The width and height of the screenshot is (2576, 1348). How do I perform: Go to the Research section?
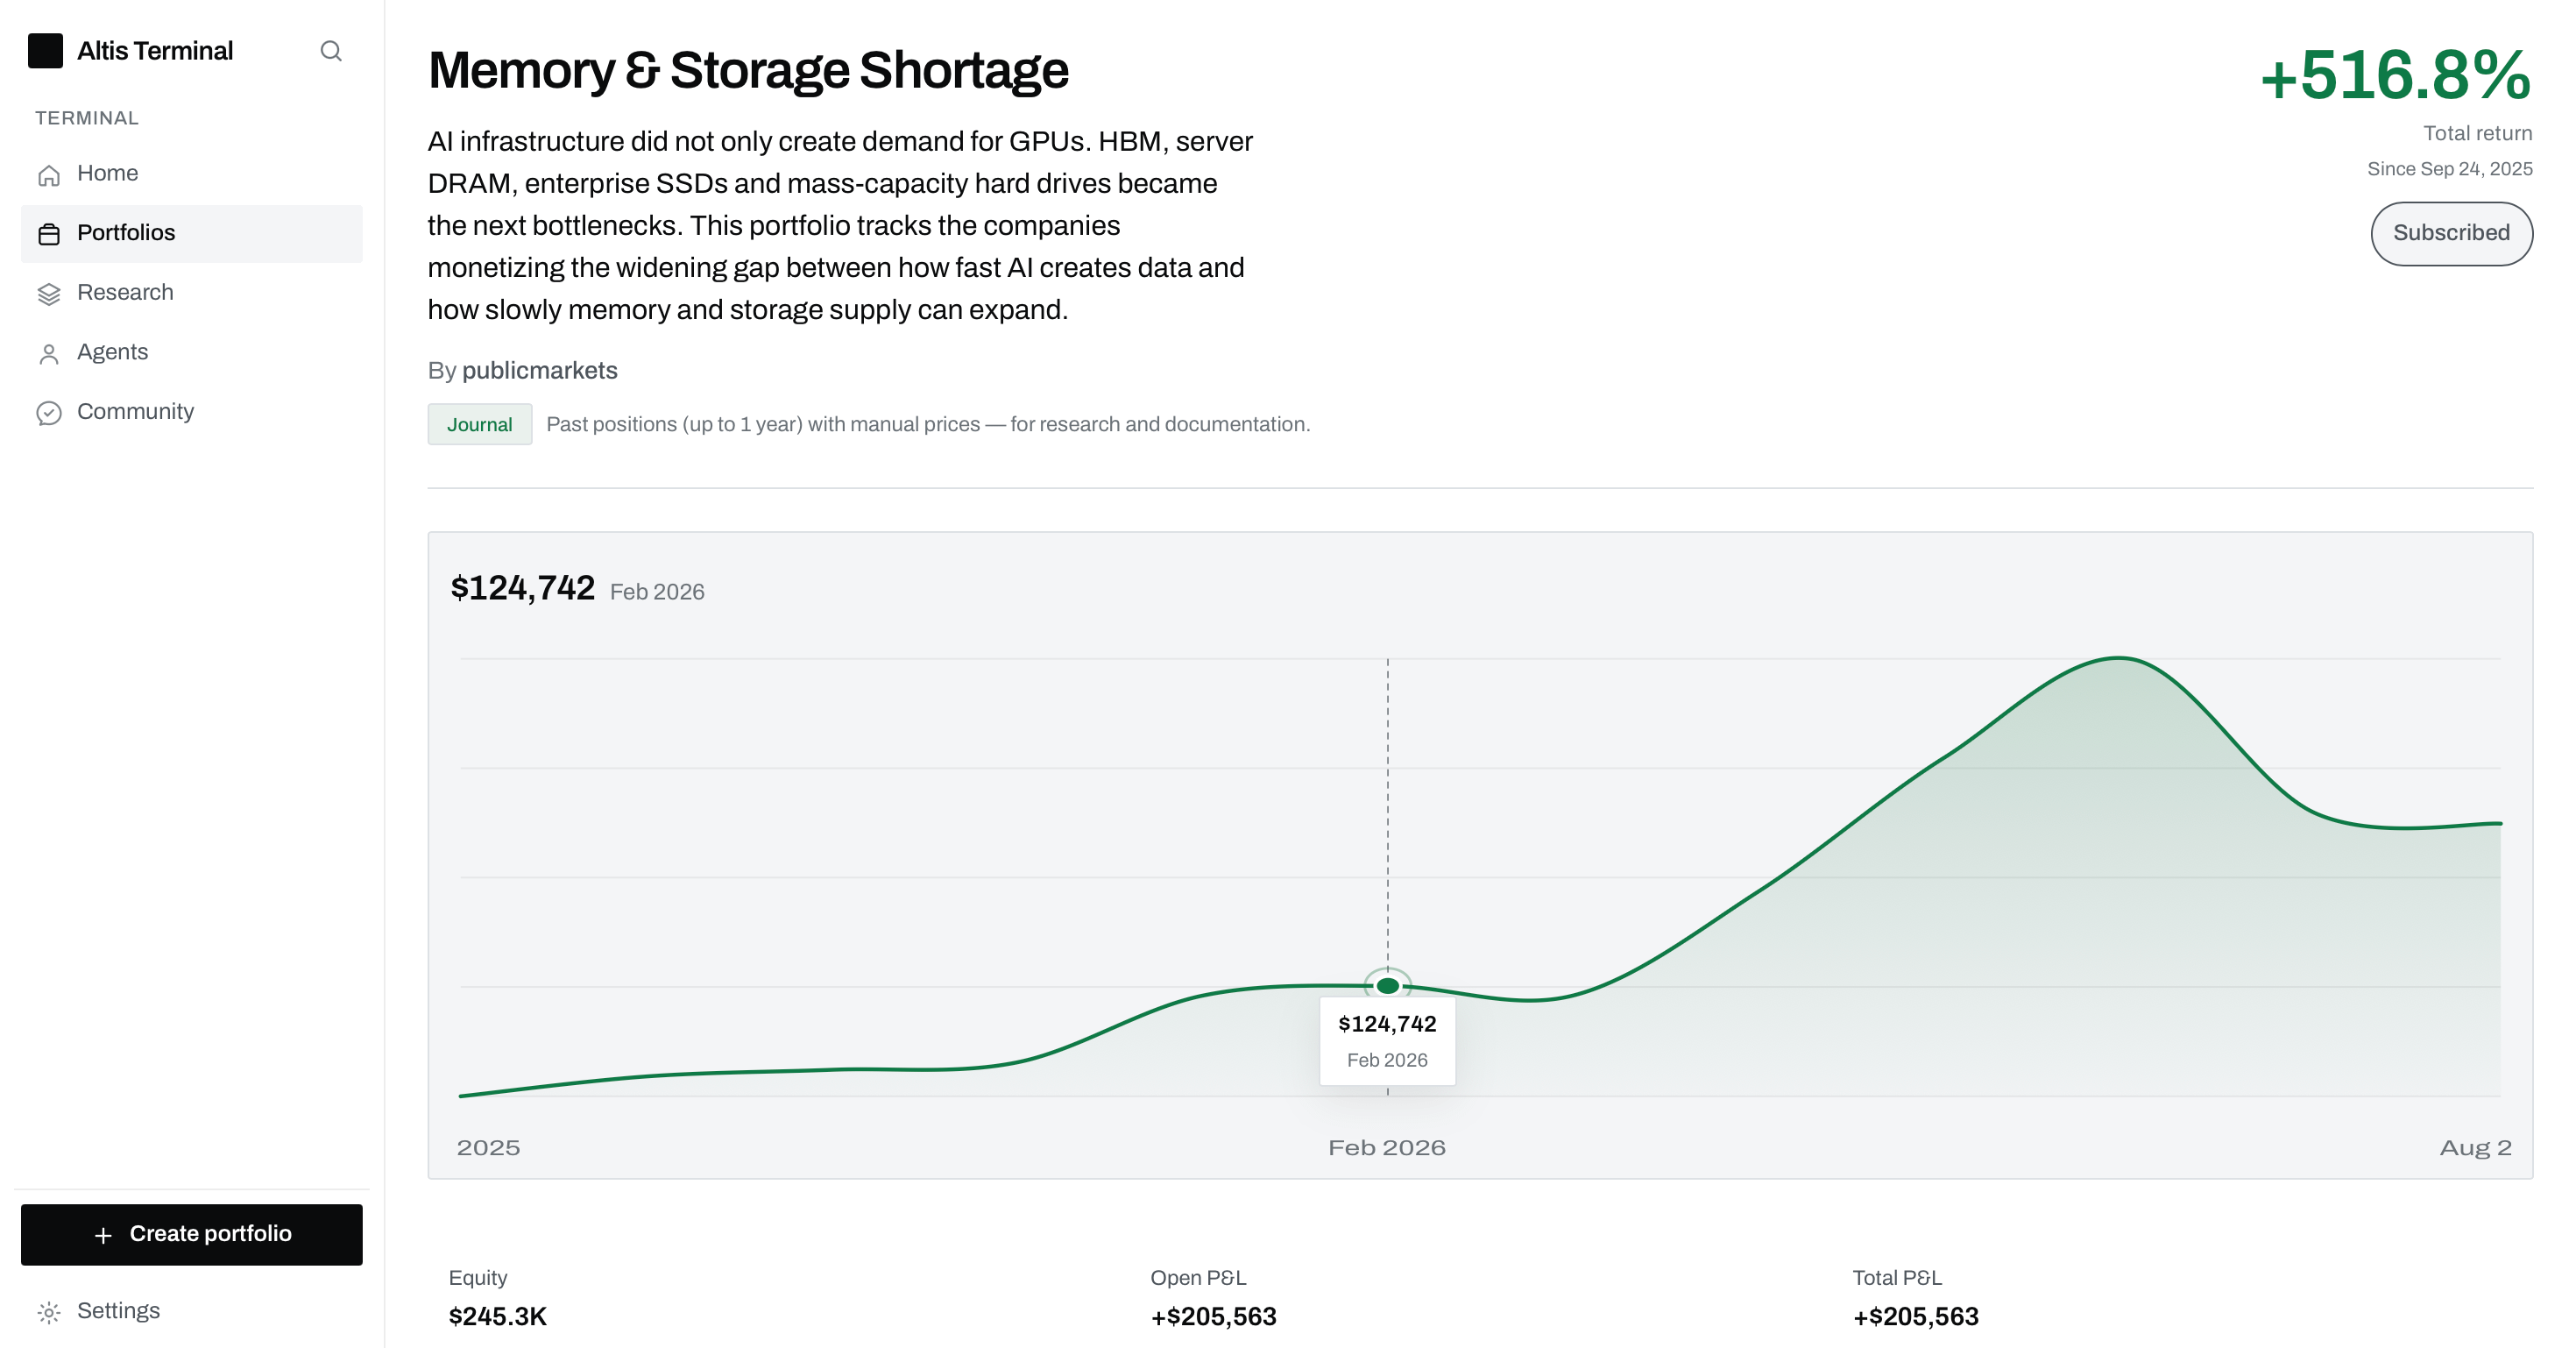tap(192, 292)
